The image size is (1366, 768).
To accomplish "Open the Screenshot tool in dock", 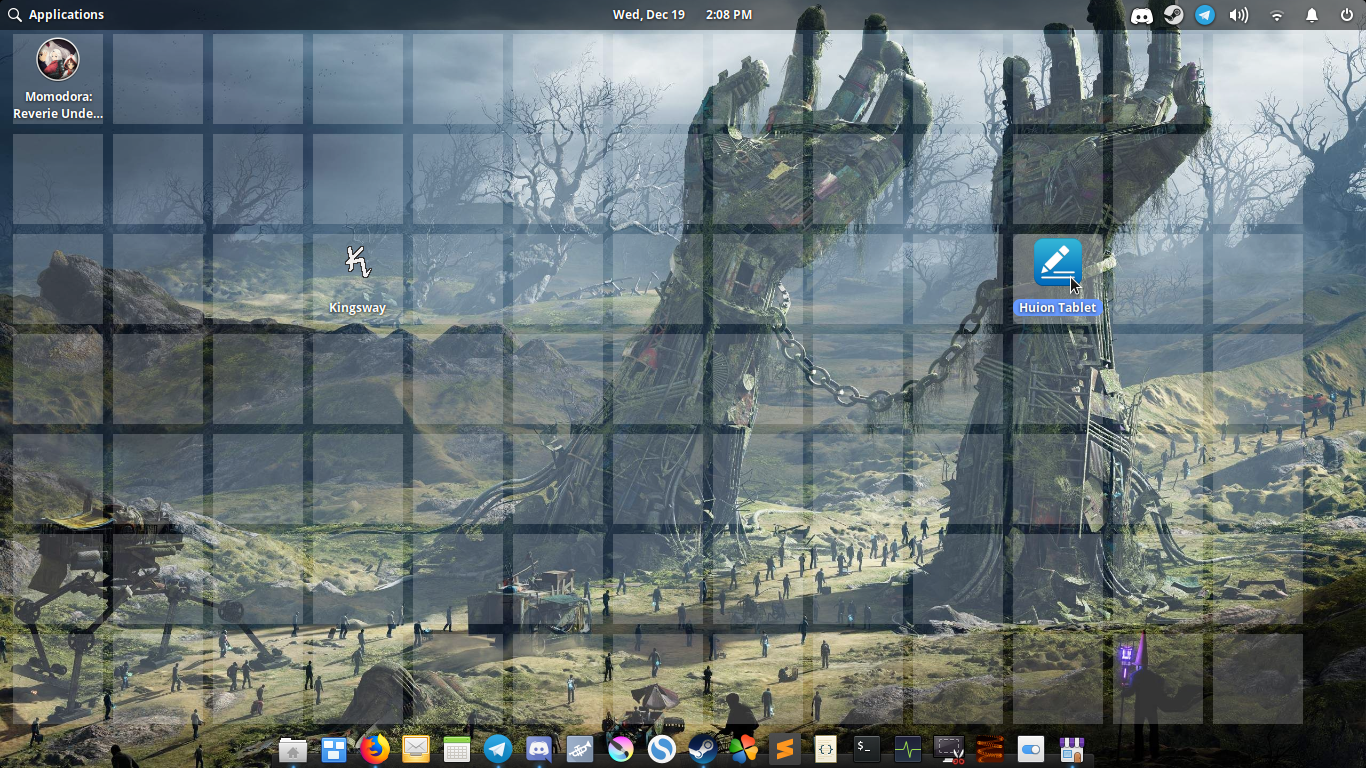I will coord(949,749).
